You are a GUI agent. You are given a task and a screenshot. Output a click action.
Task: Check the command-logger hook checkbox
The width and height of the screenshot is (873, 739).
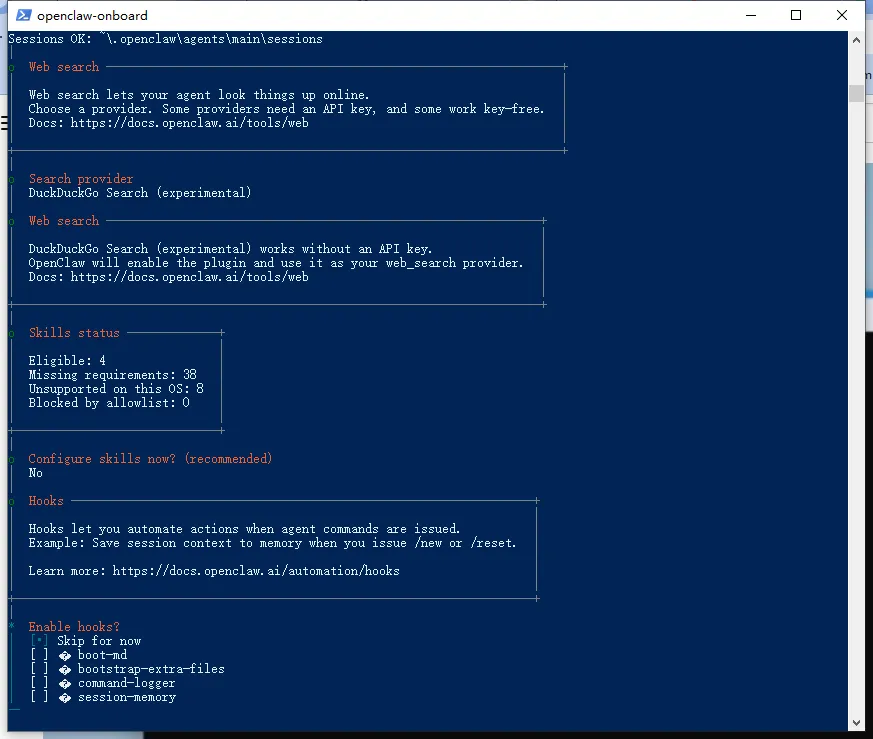point(40,683)
